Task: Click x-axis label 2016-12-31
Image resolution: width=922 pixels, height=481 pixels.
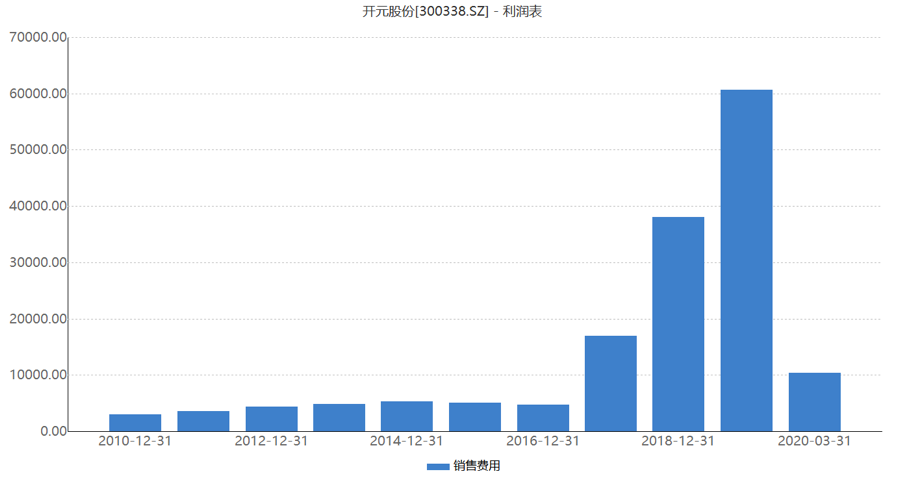Action: (543, 441)
